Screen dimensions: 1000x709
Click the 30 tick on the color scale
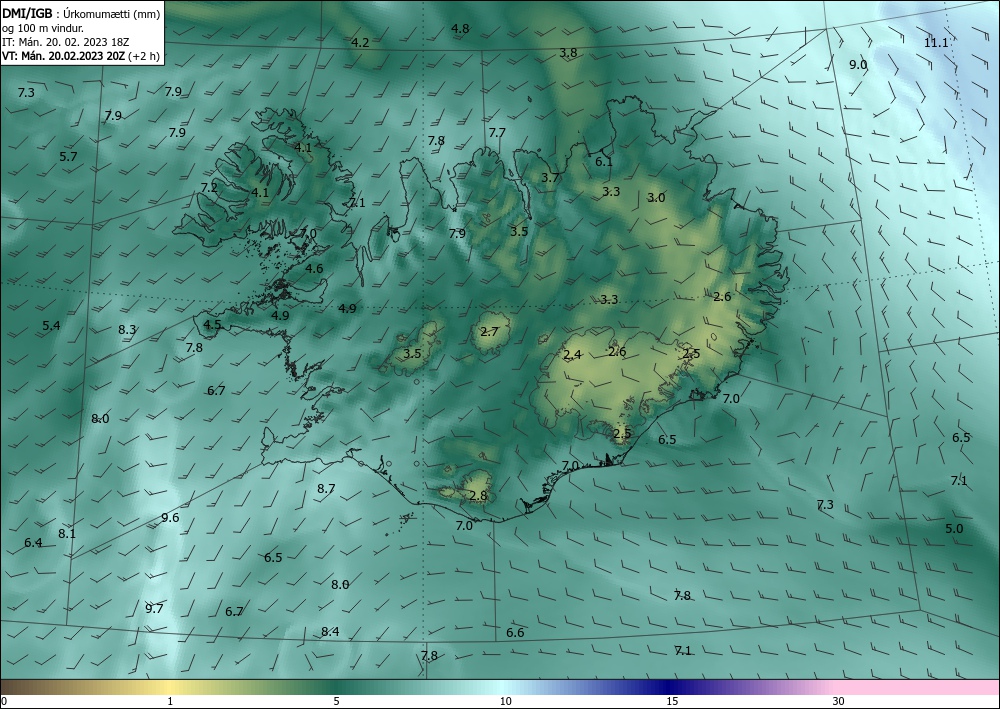(x=838, y=702)
